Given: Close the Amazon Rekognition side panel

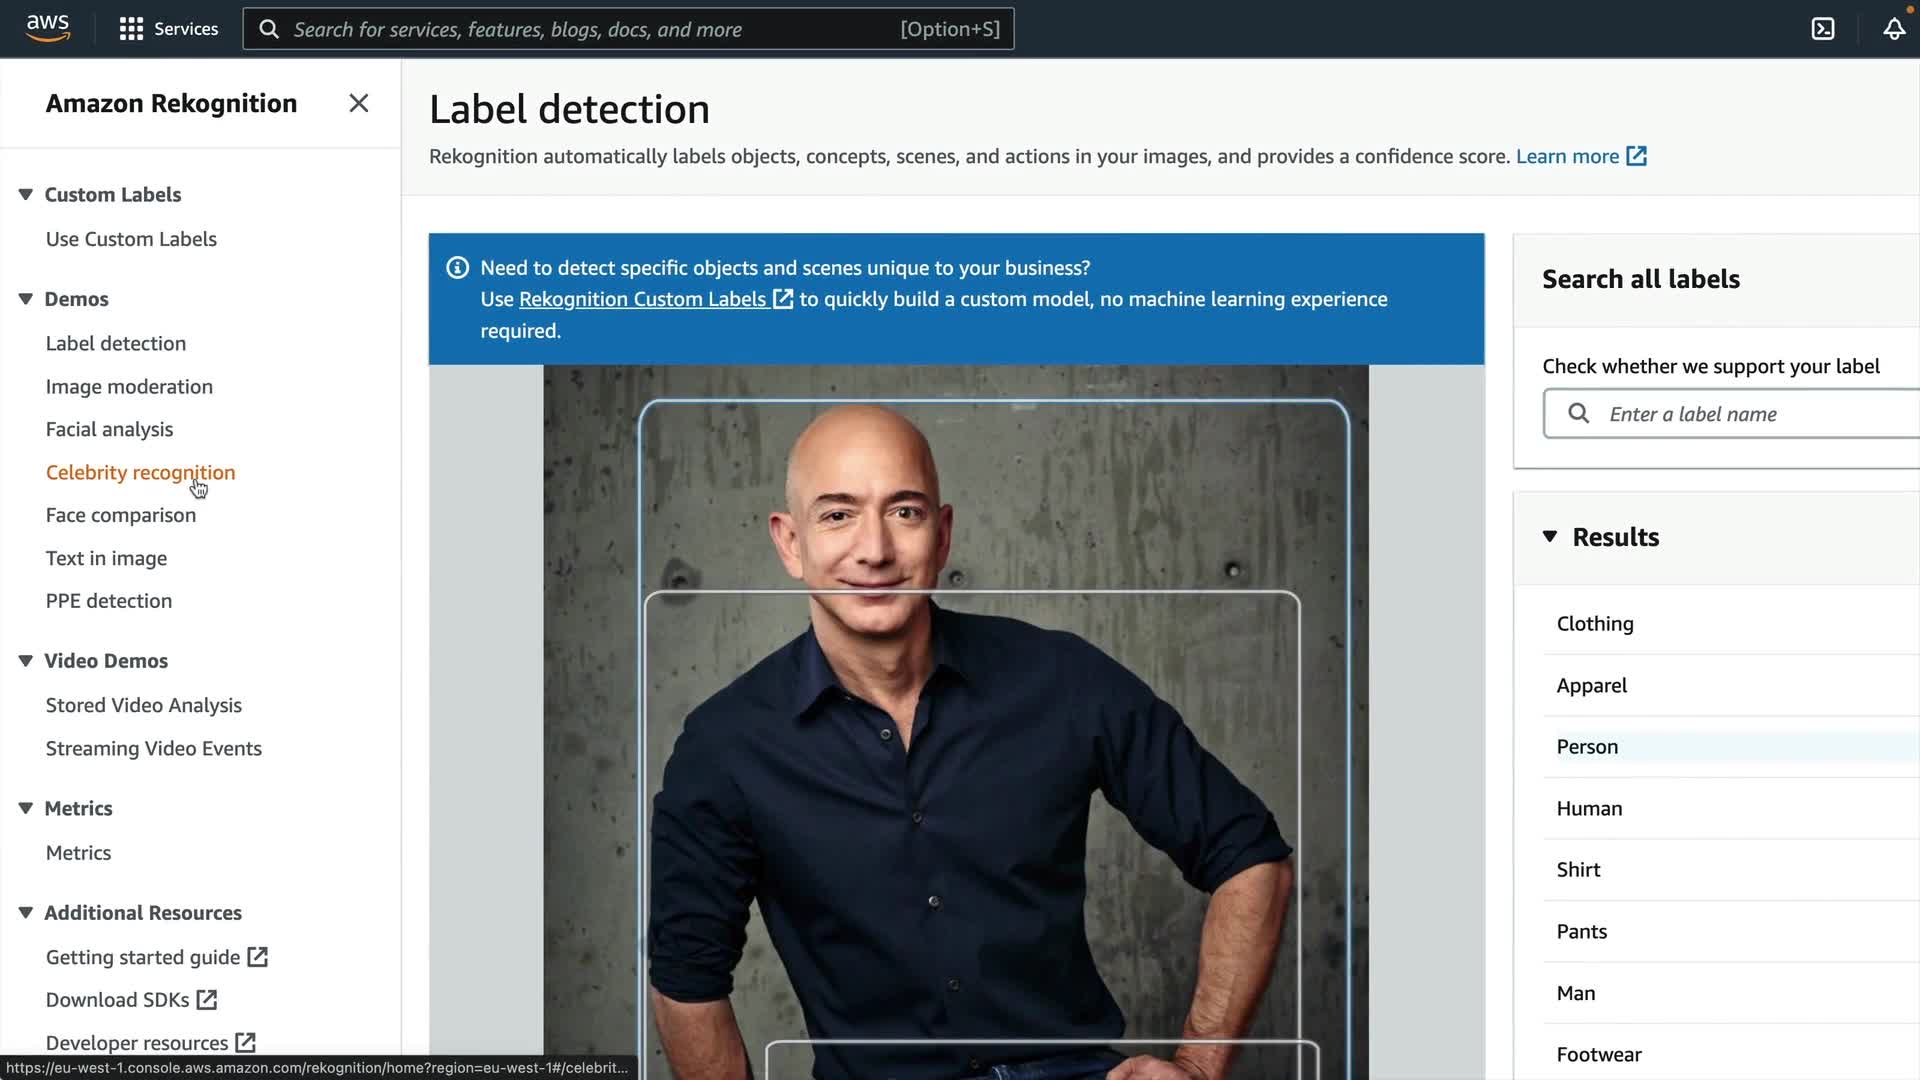Looking at the screenshot, I should point(358,103).
